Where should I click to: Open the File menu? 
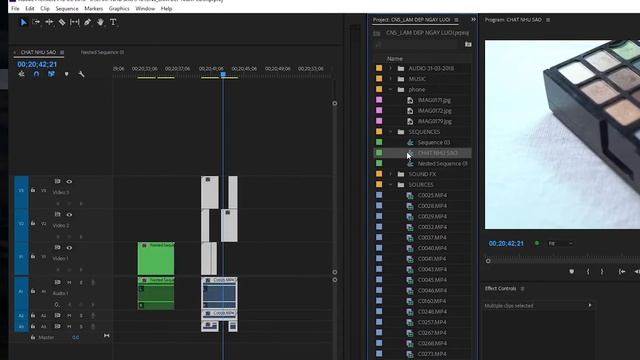[x=15, y=8]
